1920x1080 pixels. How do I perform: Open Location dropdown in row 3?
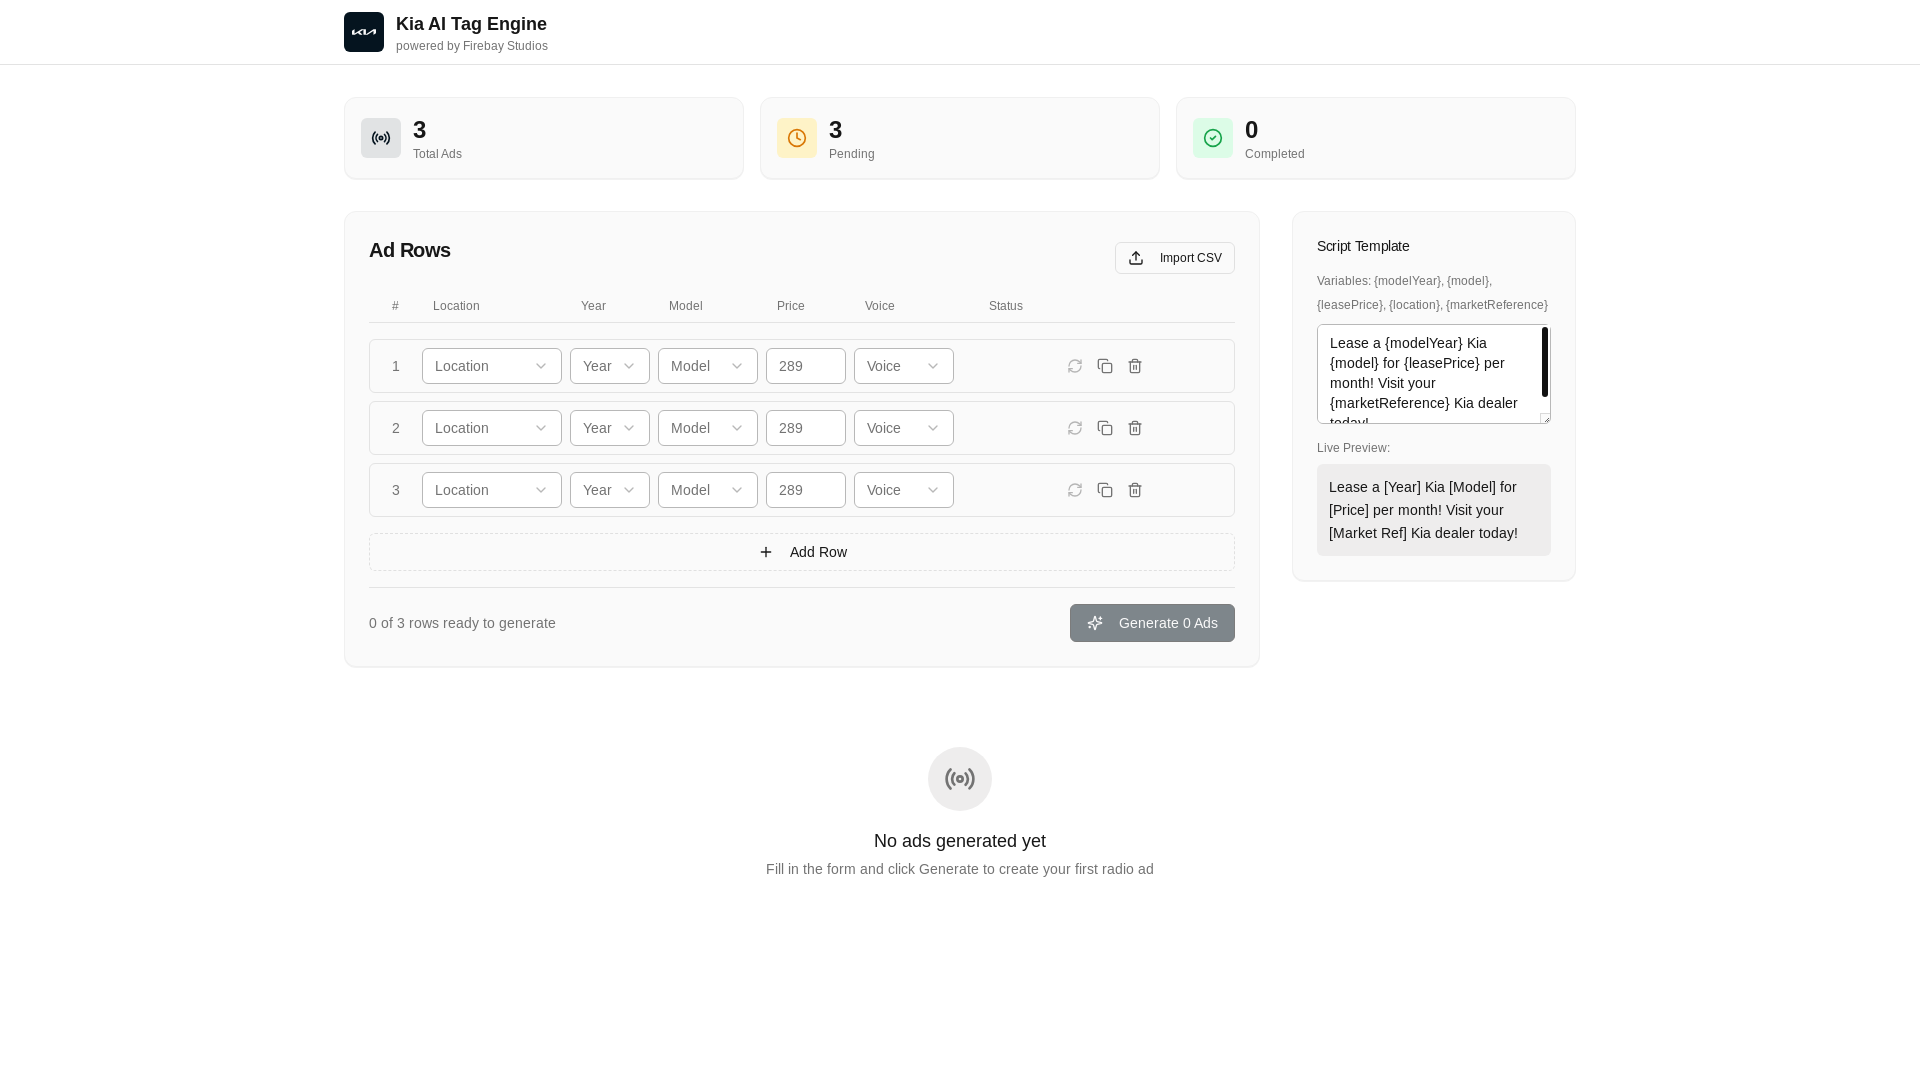click(x=492, y=490)
